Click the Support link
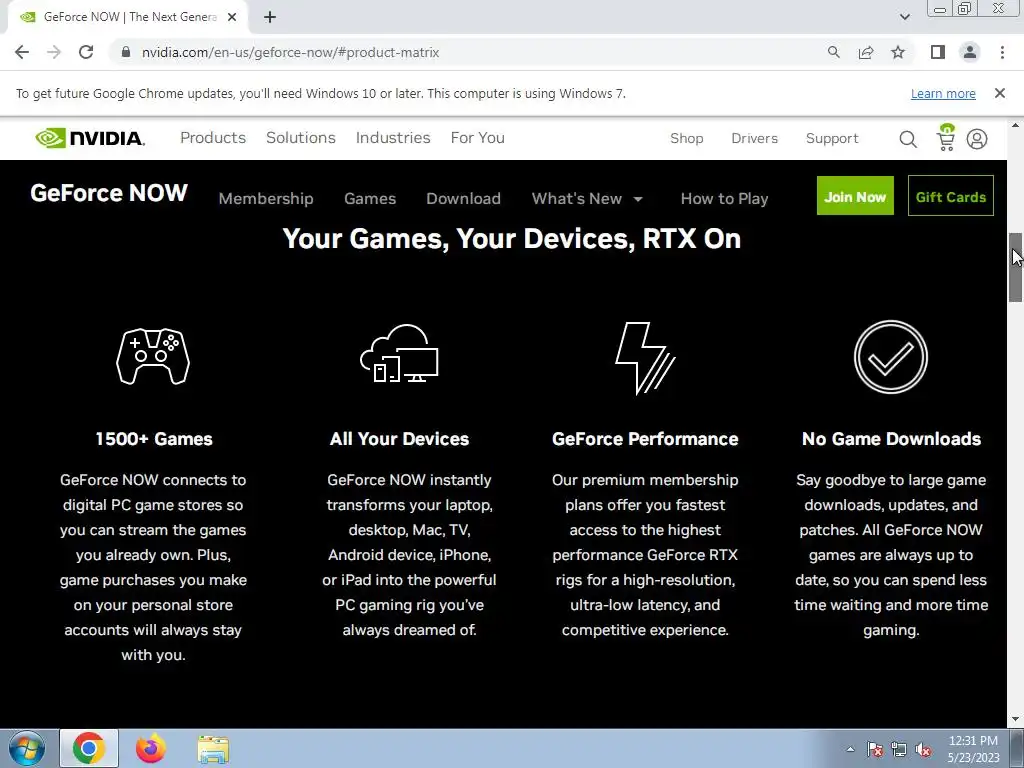 coord(832,138)
